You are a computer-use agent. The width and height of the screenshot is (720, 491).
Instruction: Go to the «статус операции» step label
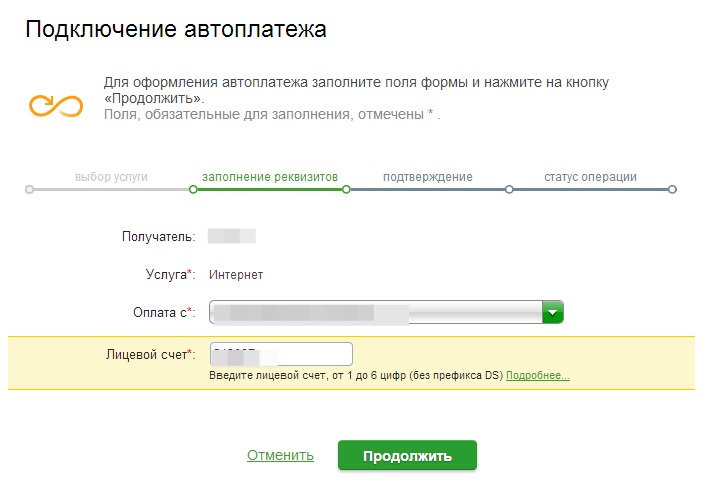pyautogui.click(x=590, y=177)
